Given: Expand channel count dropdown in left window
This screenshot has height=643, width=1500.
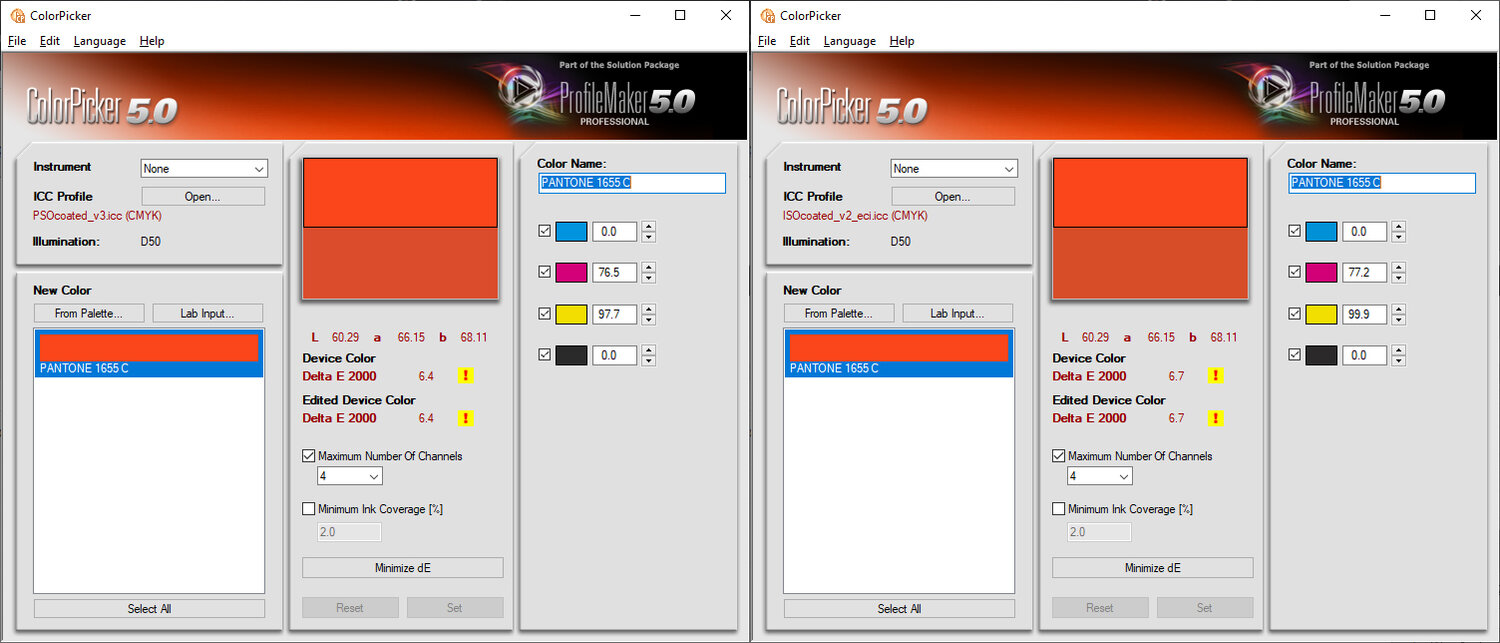Looking at the screenshot, I should [349, 477].
